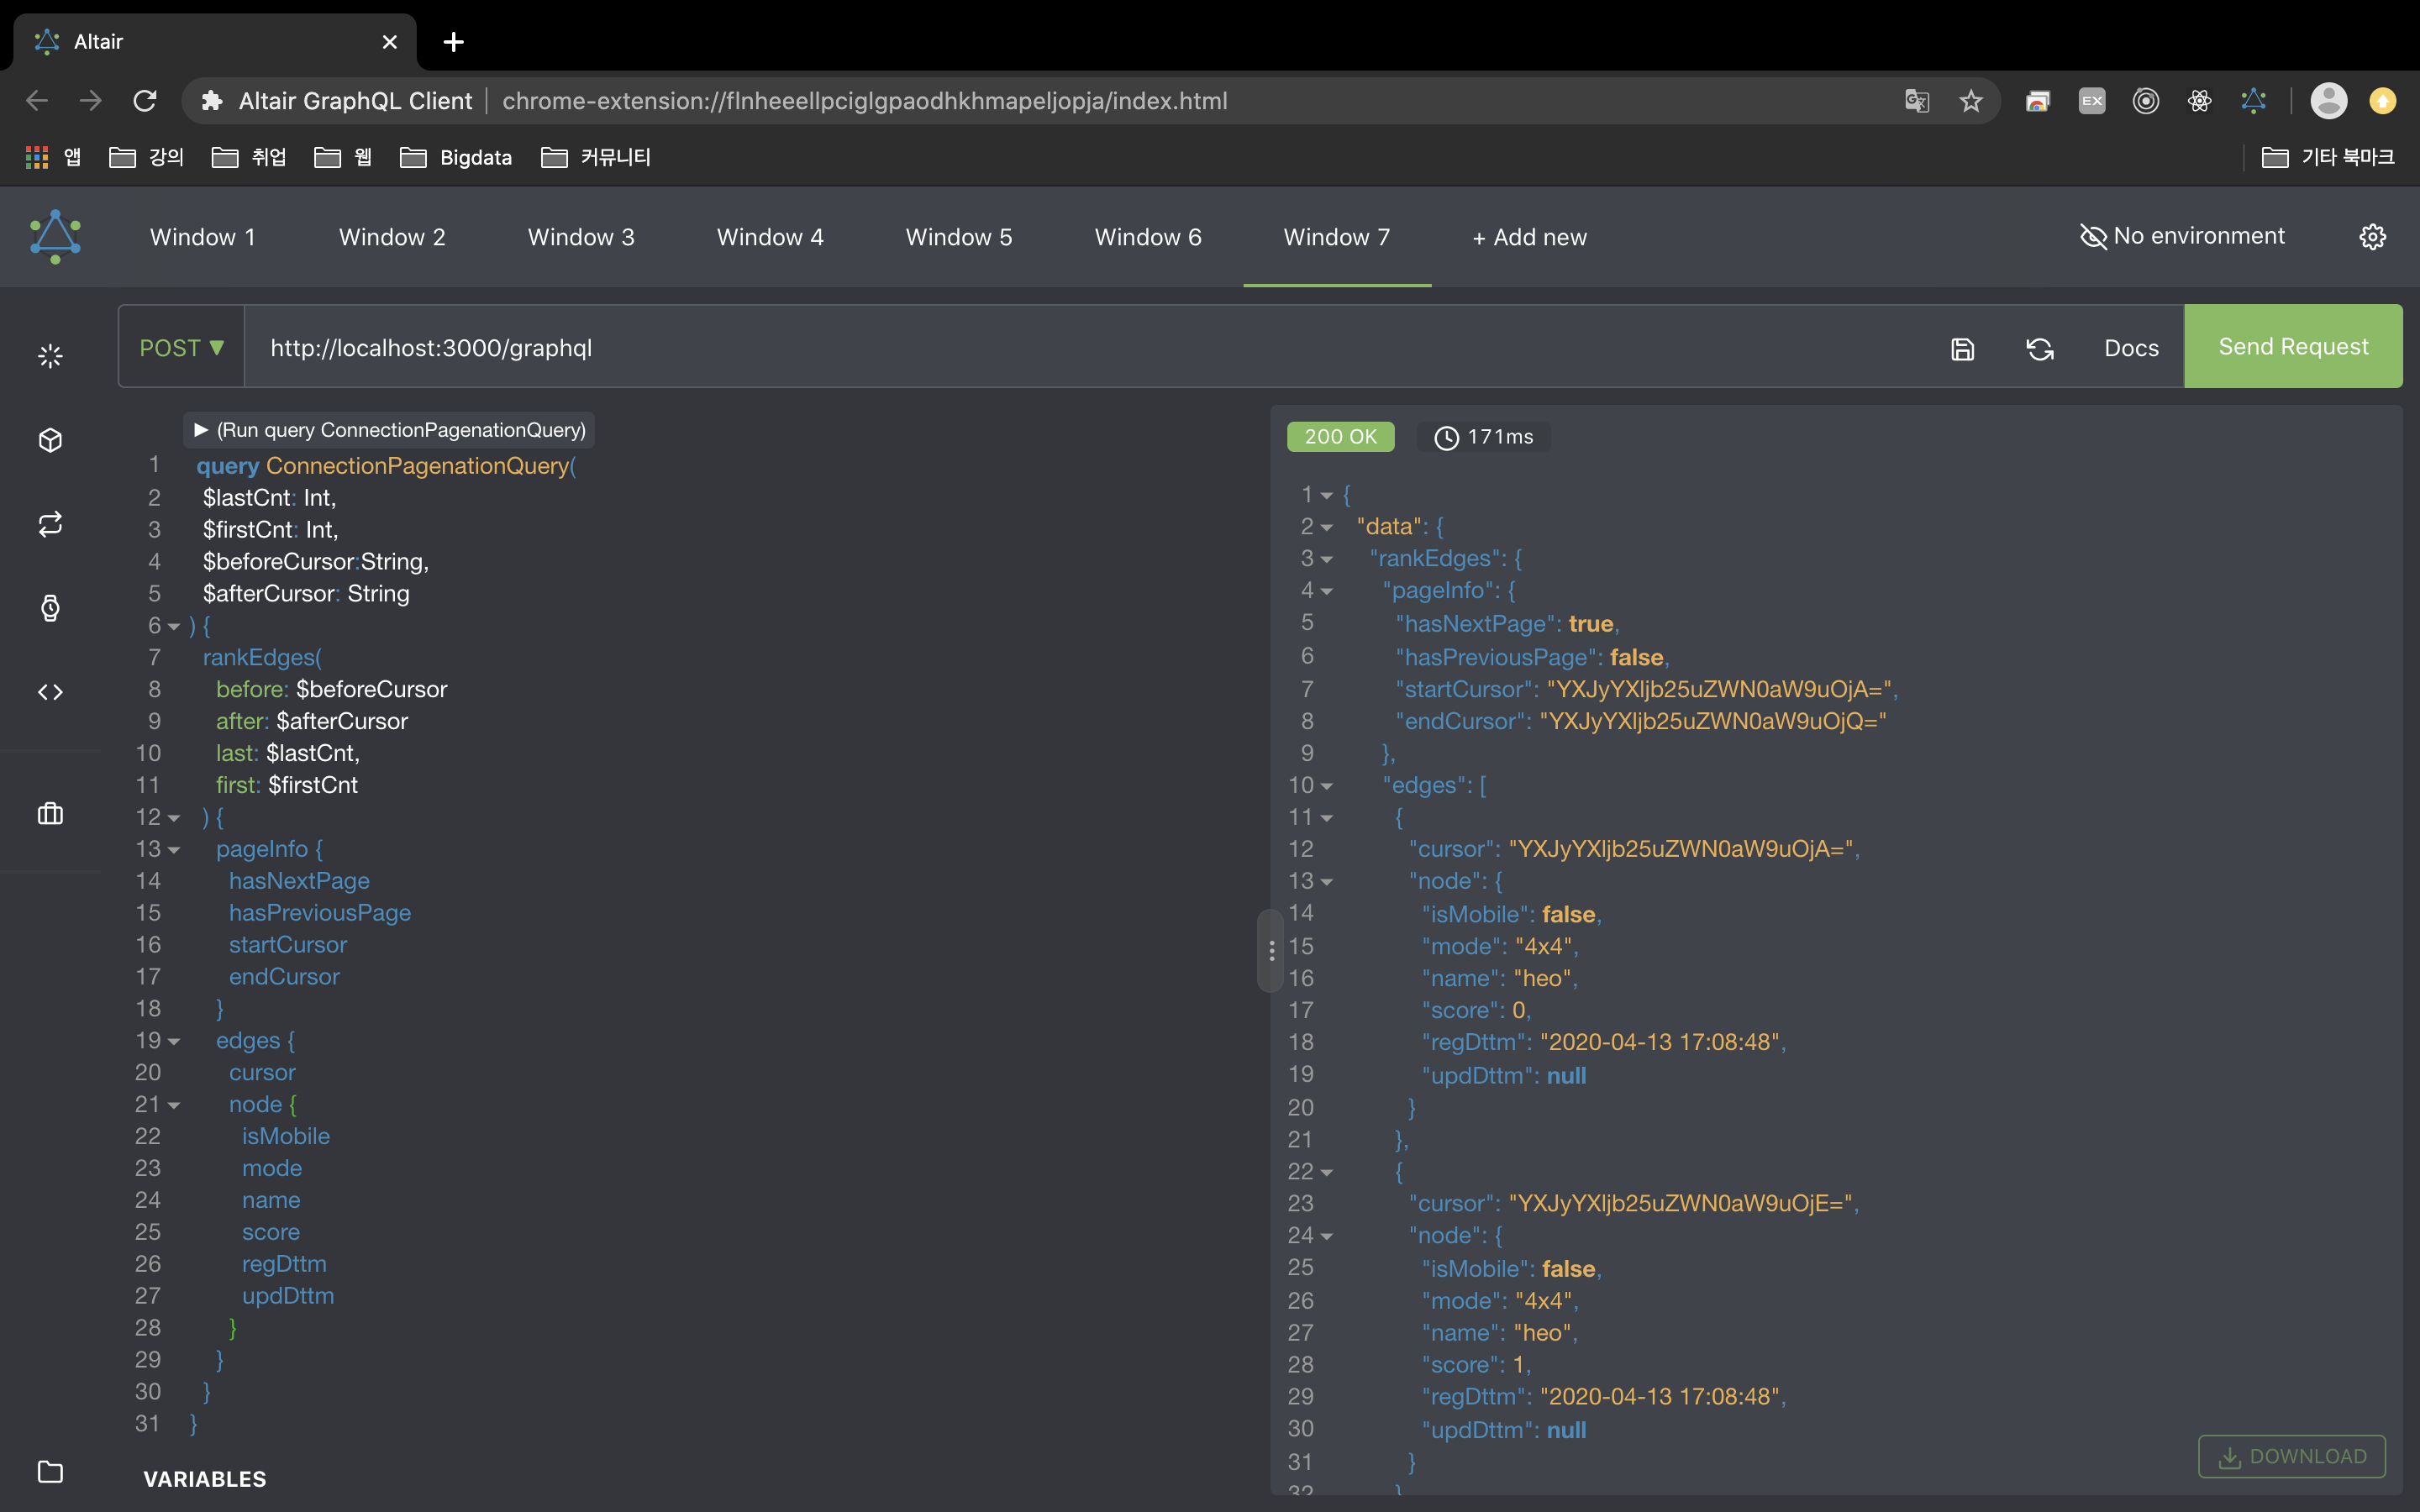Open the POST method dropdown

[x=181, y=348]
